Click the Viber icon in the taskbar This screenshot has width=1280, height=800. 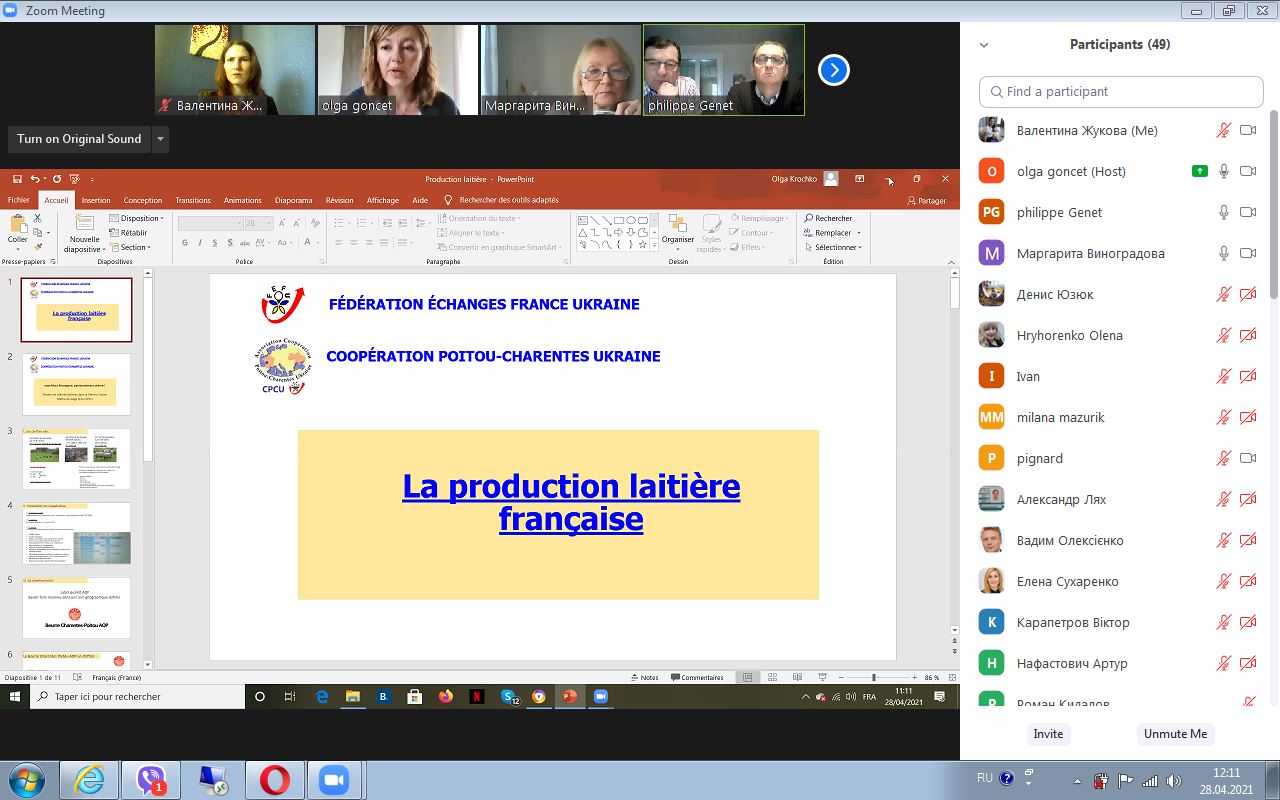tap(152, 779)
